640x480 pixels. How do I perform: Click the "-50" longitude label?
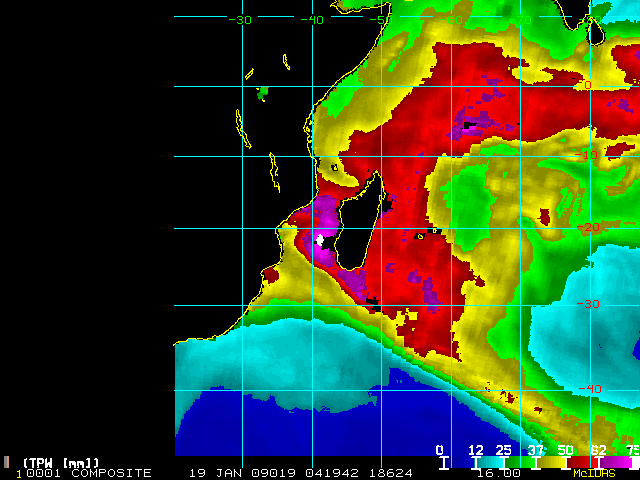pos(382,20)
